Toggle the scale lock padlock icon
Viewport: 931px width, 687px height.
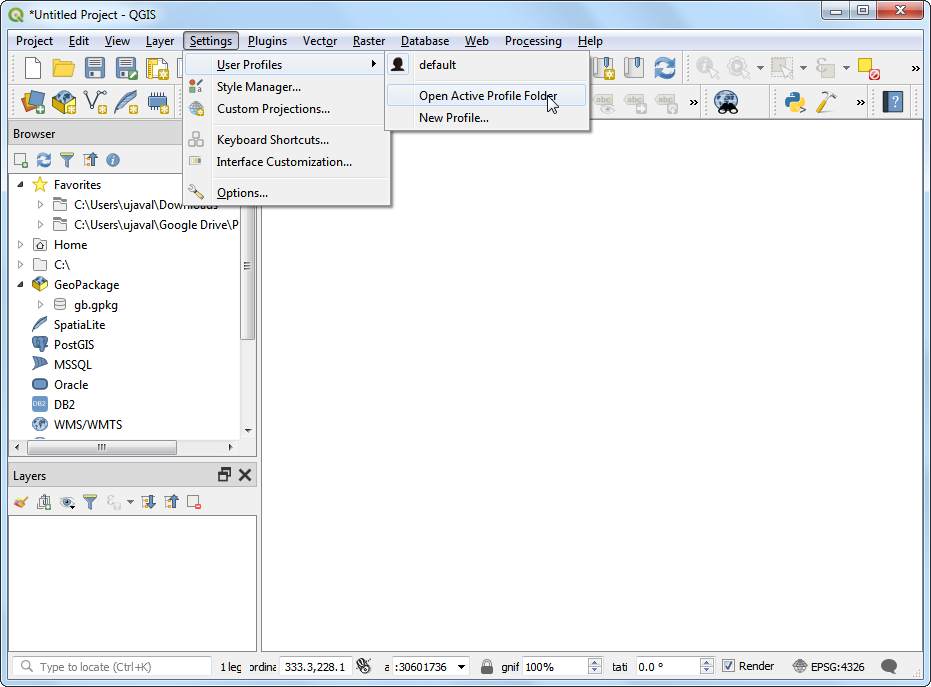click(487, 666)
